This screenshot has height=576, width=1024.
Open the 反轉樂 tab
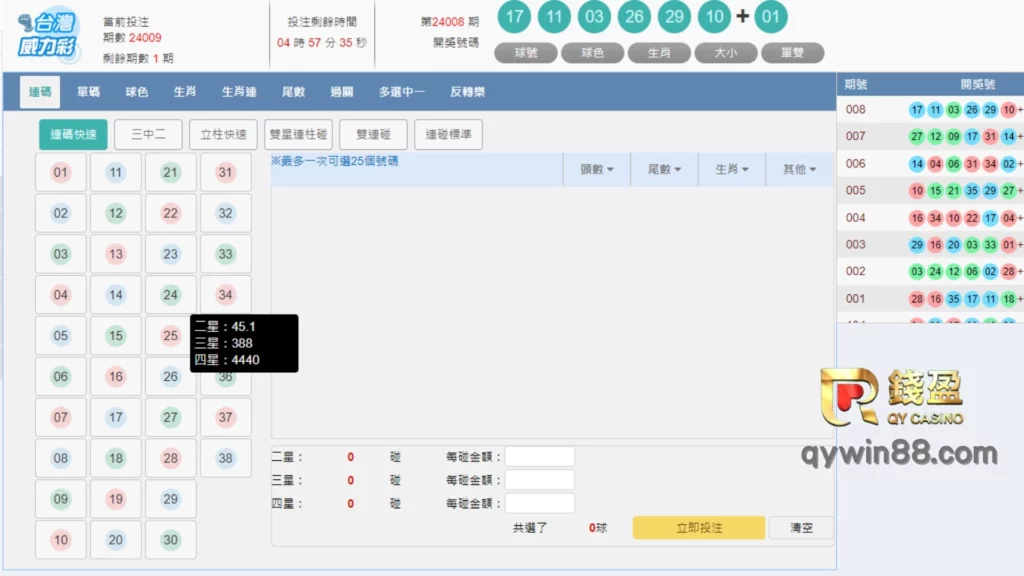click(x=467, y=92)
